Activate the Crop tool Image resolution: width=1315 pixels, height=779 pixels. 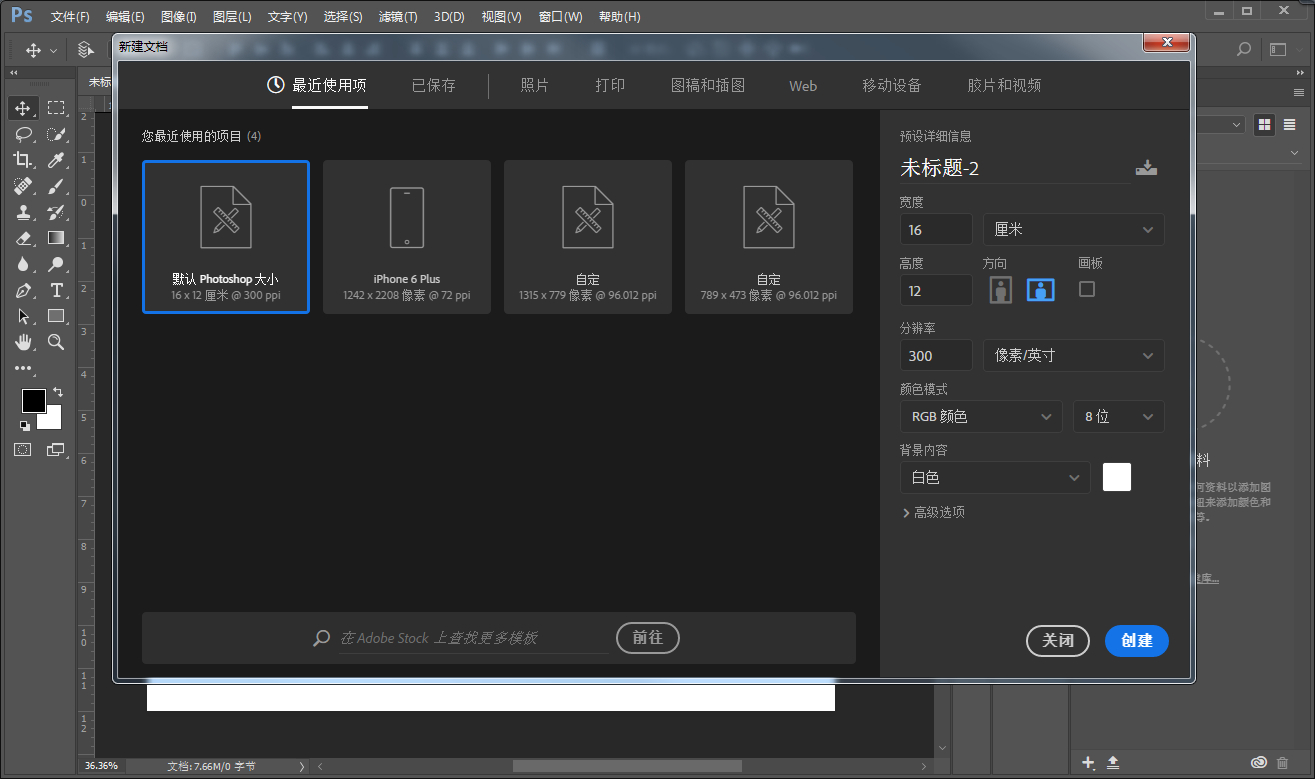(24, 160)
